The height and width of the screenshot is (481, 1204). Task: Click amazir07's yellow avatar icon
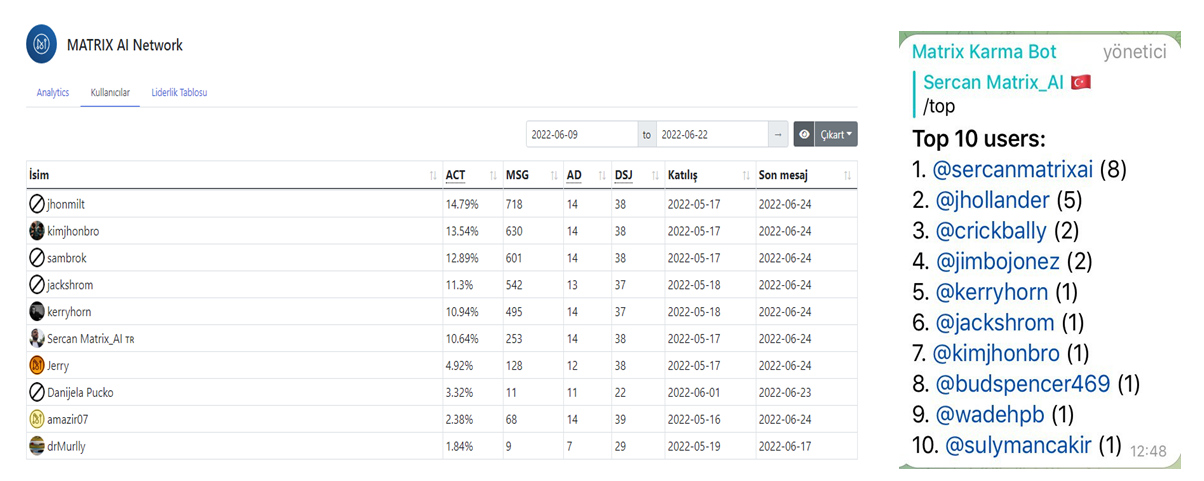click(x=37, y=419)
